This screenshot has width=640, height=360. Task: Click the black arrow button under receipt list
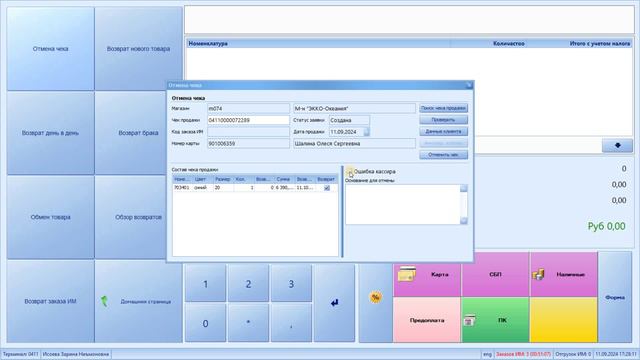coord(617,145)
